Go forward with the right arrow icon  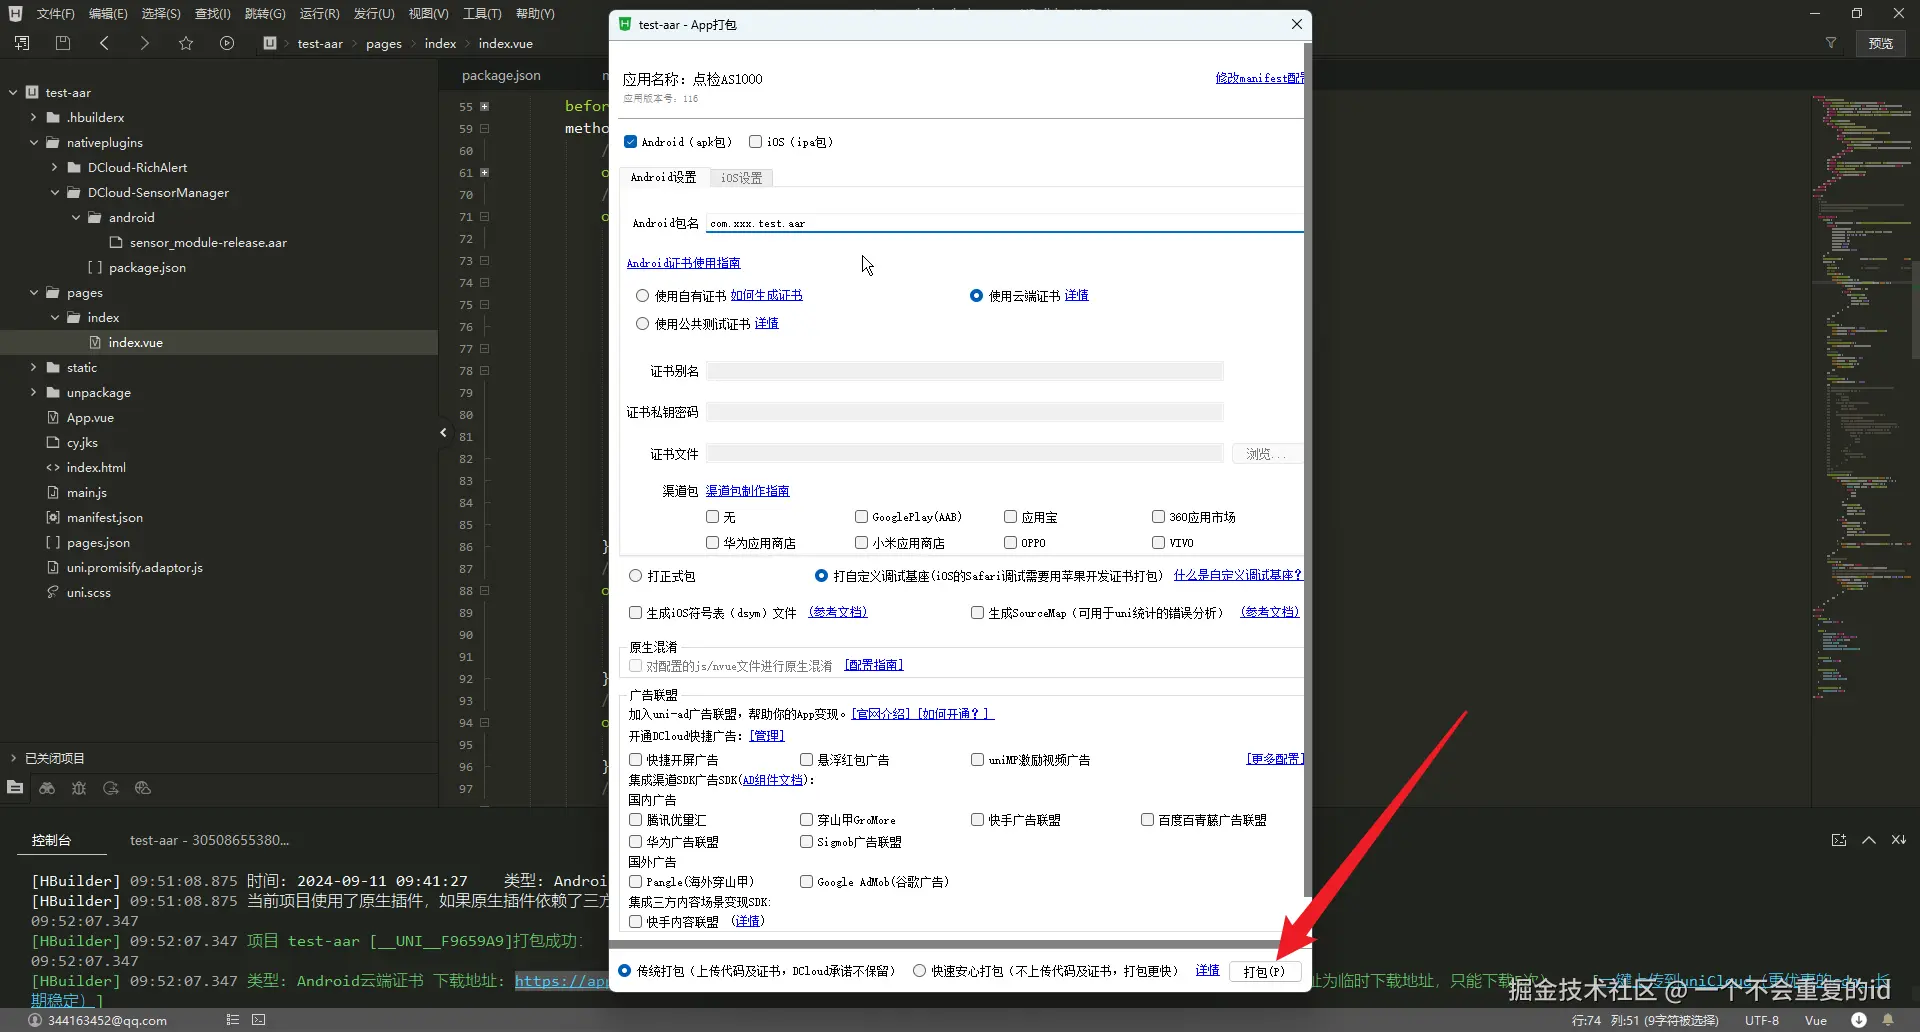pos(144,43)
